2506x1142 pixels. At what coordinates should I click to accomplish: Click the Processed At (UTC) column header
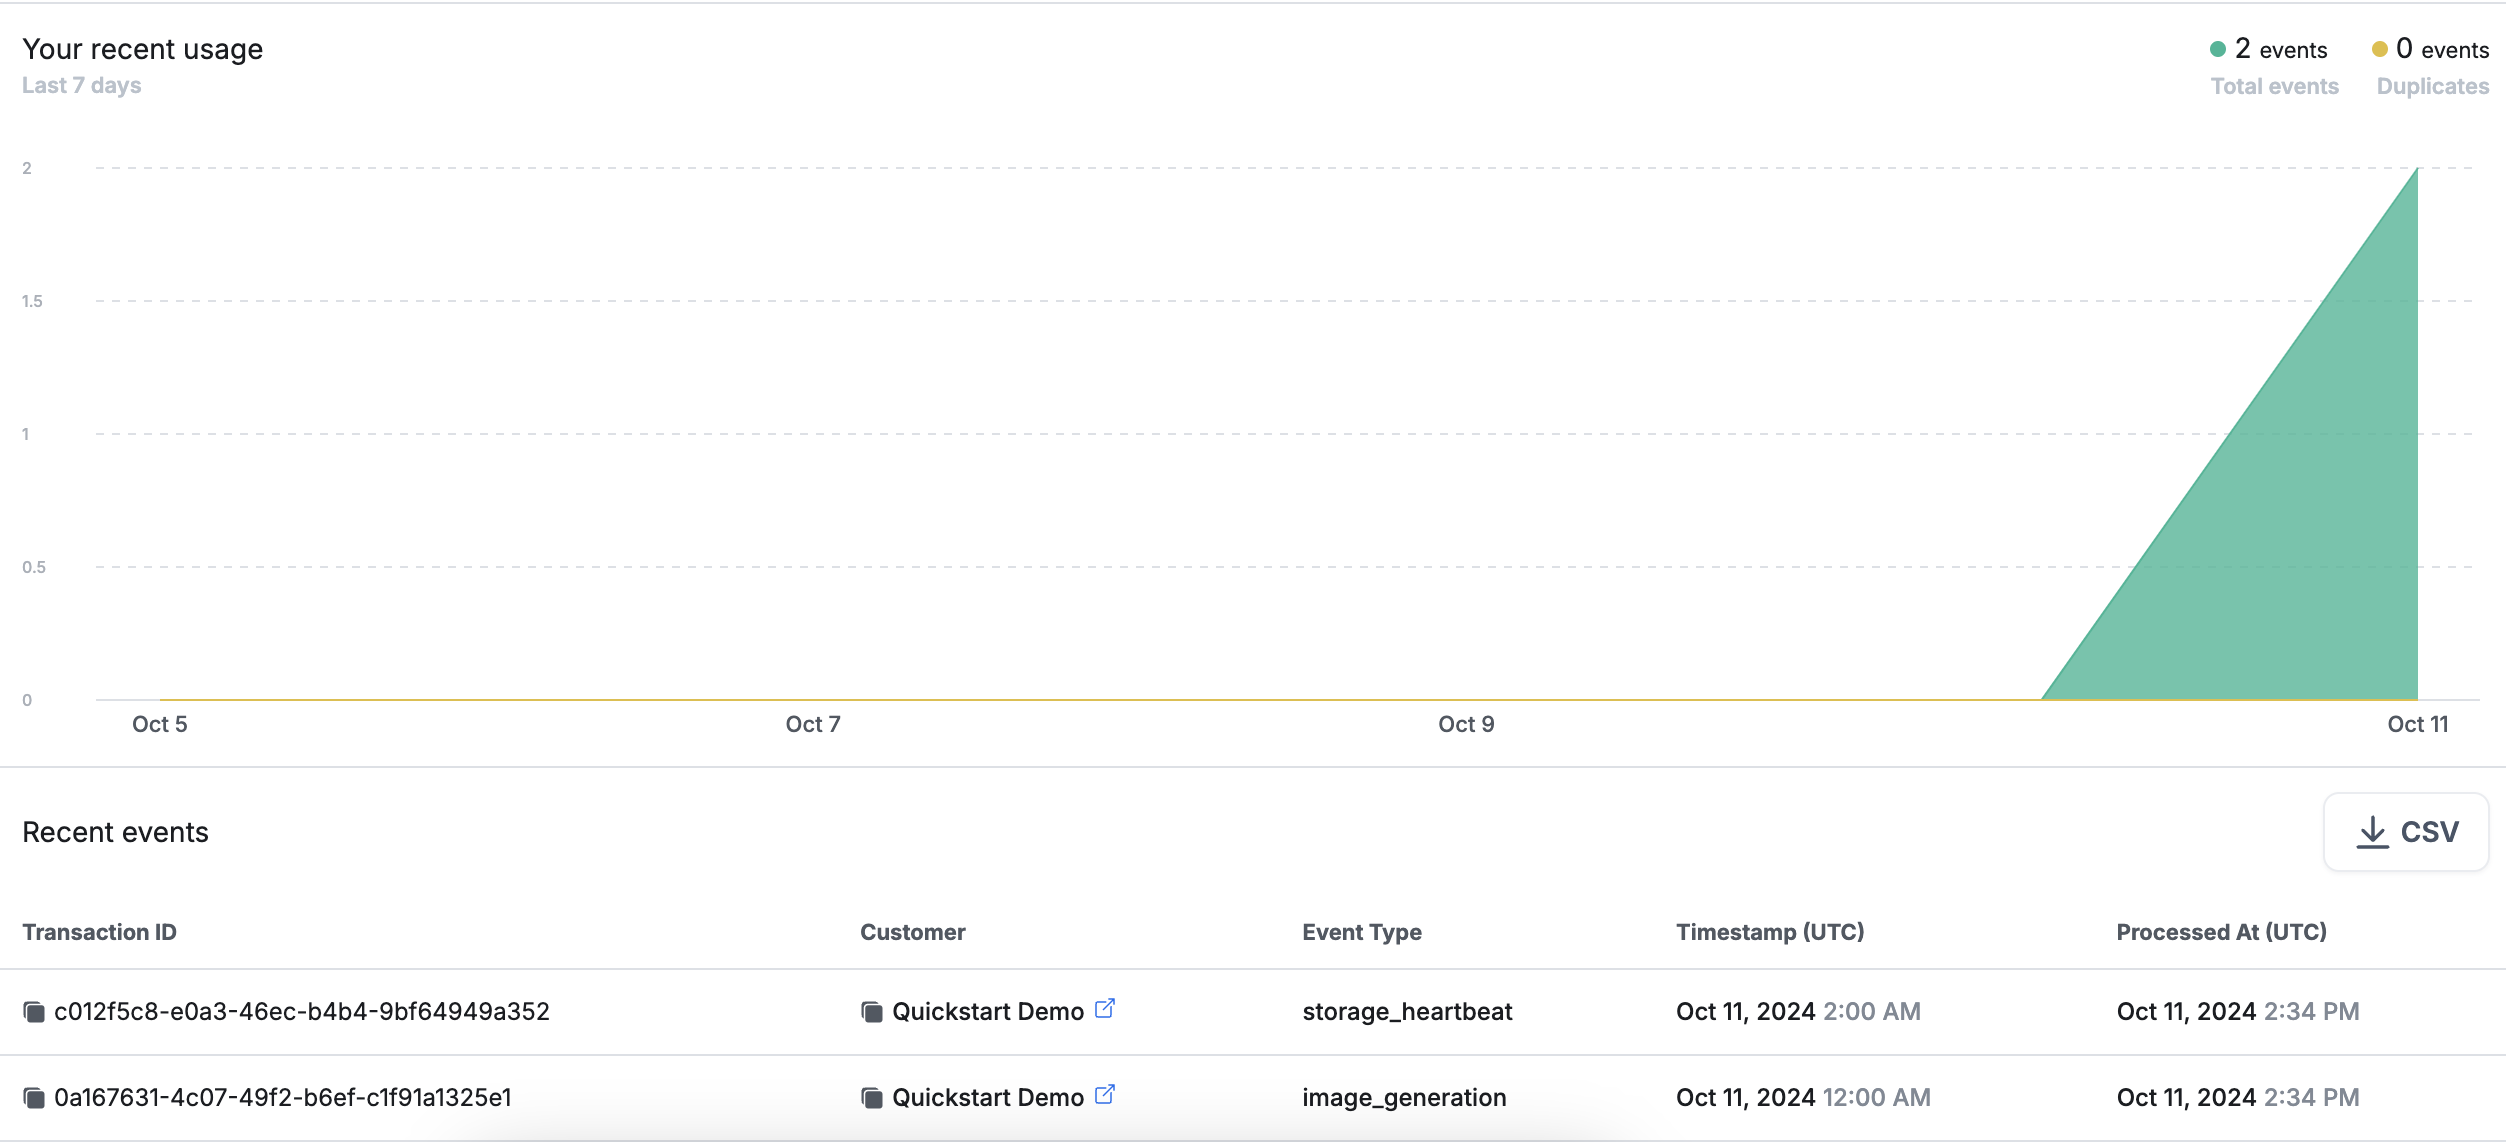pyautogui.click(x=2221, y=932)
